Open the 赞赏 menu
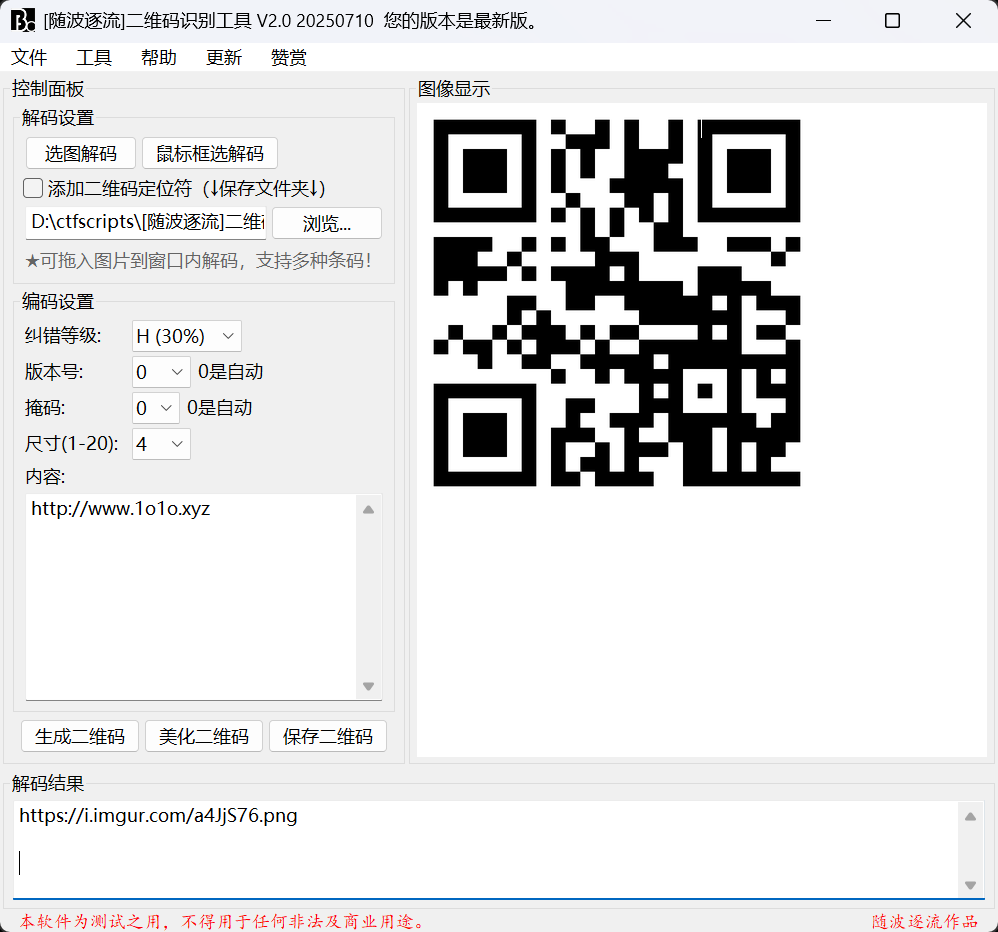The height and width of the screenshot is (932, 998). (289, 58)
